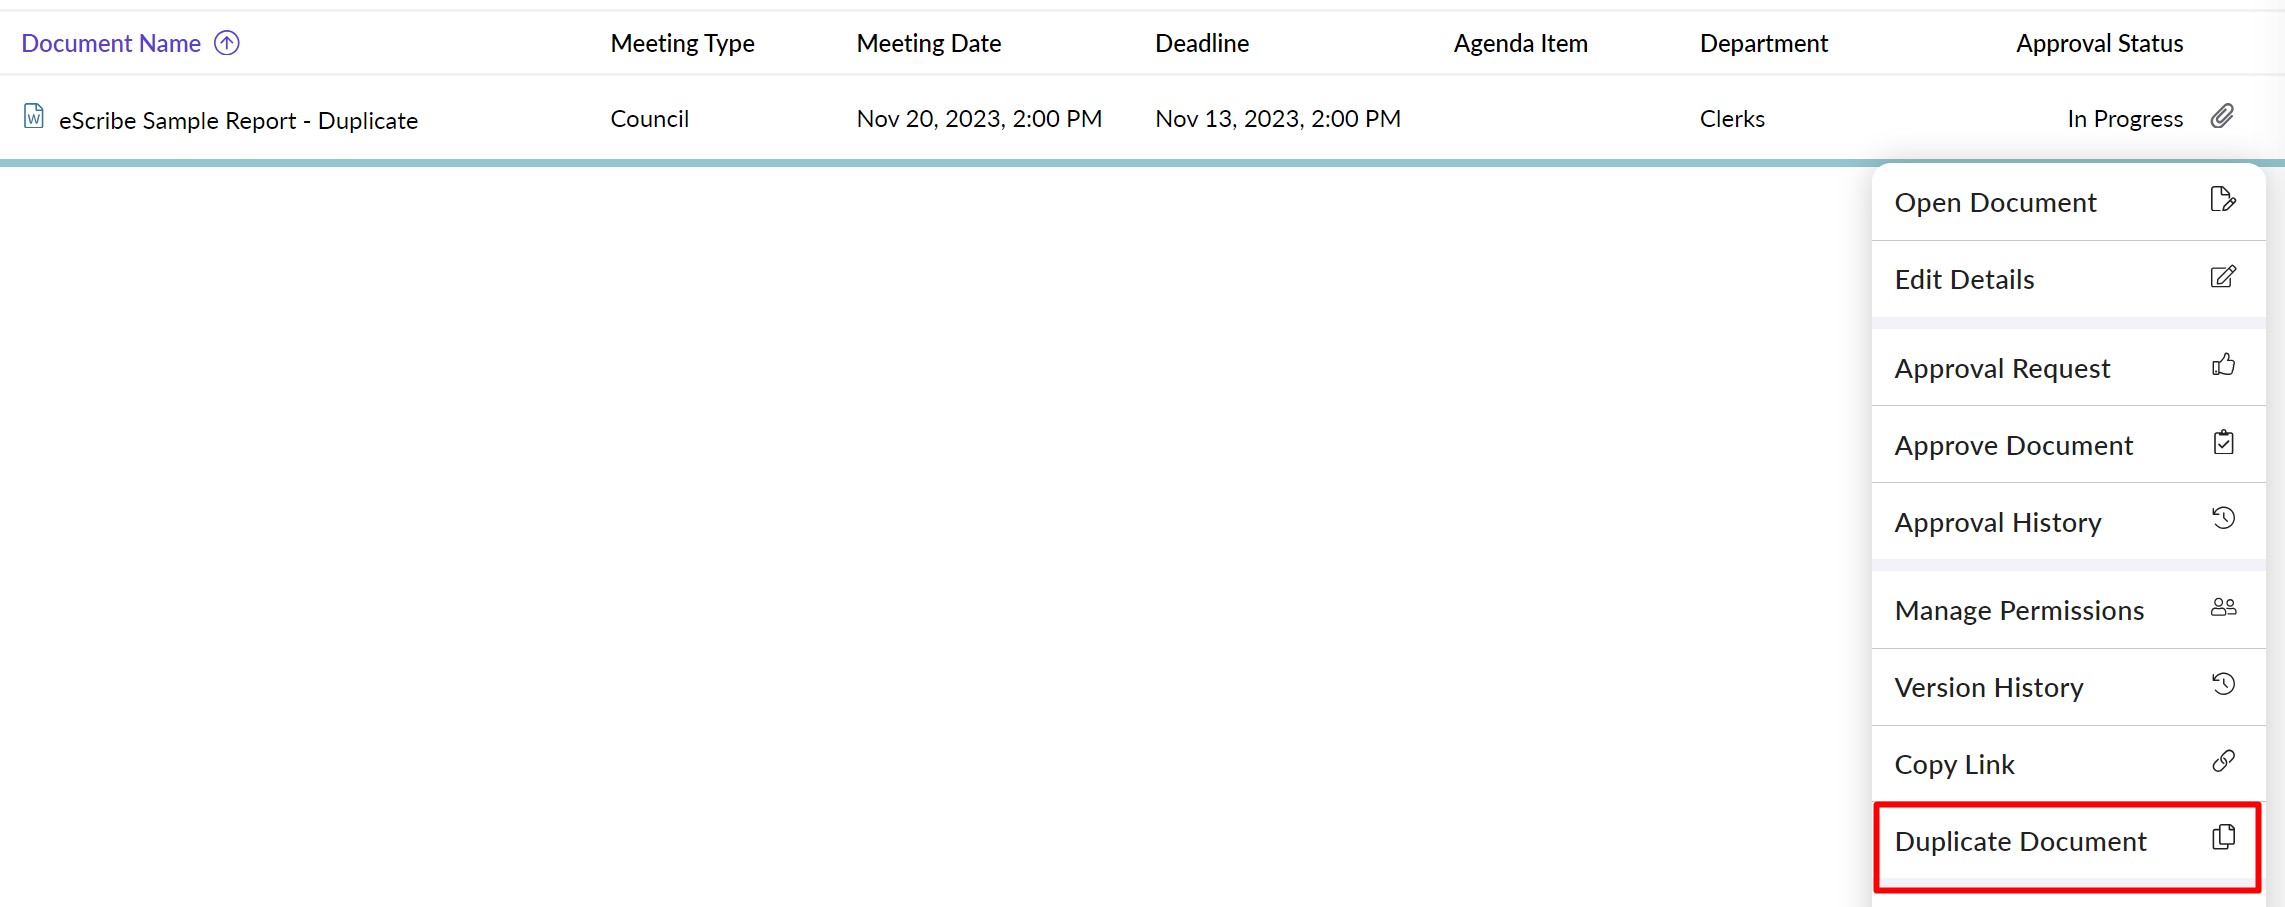Click the Open Document pencil-page icon
This screenshot has height=907, width=2285.
point(2222,200)
